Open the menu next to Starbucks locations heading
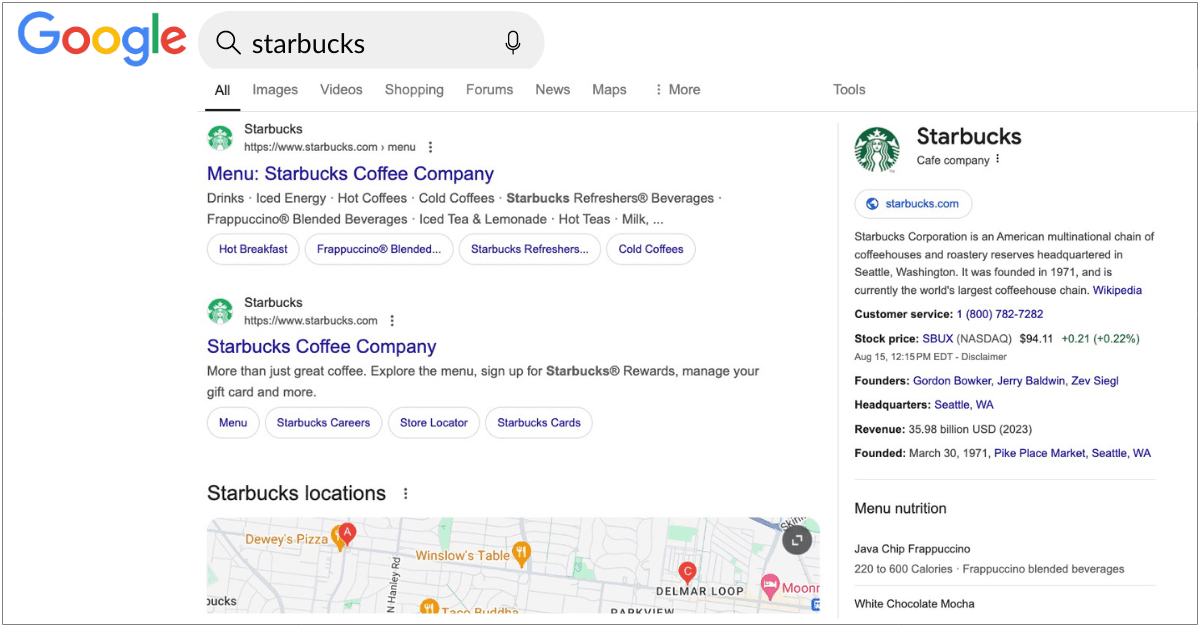The width and height of the screenshot is (1200, 627). pos(405,493)
